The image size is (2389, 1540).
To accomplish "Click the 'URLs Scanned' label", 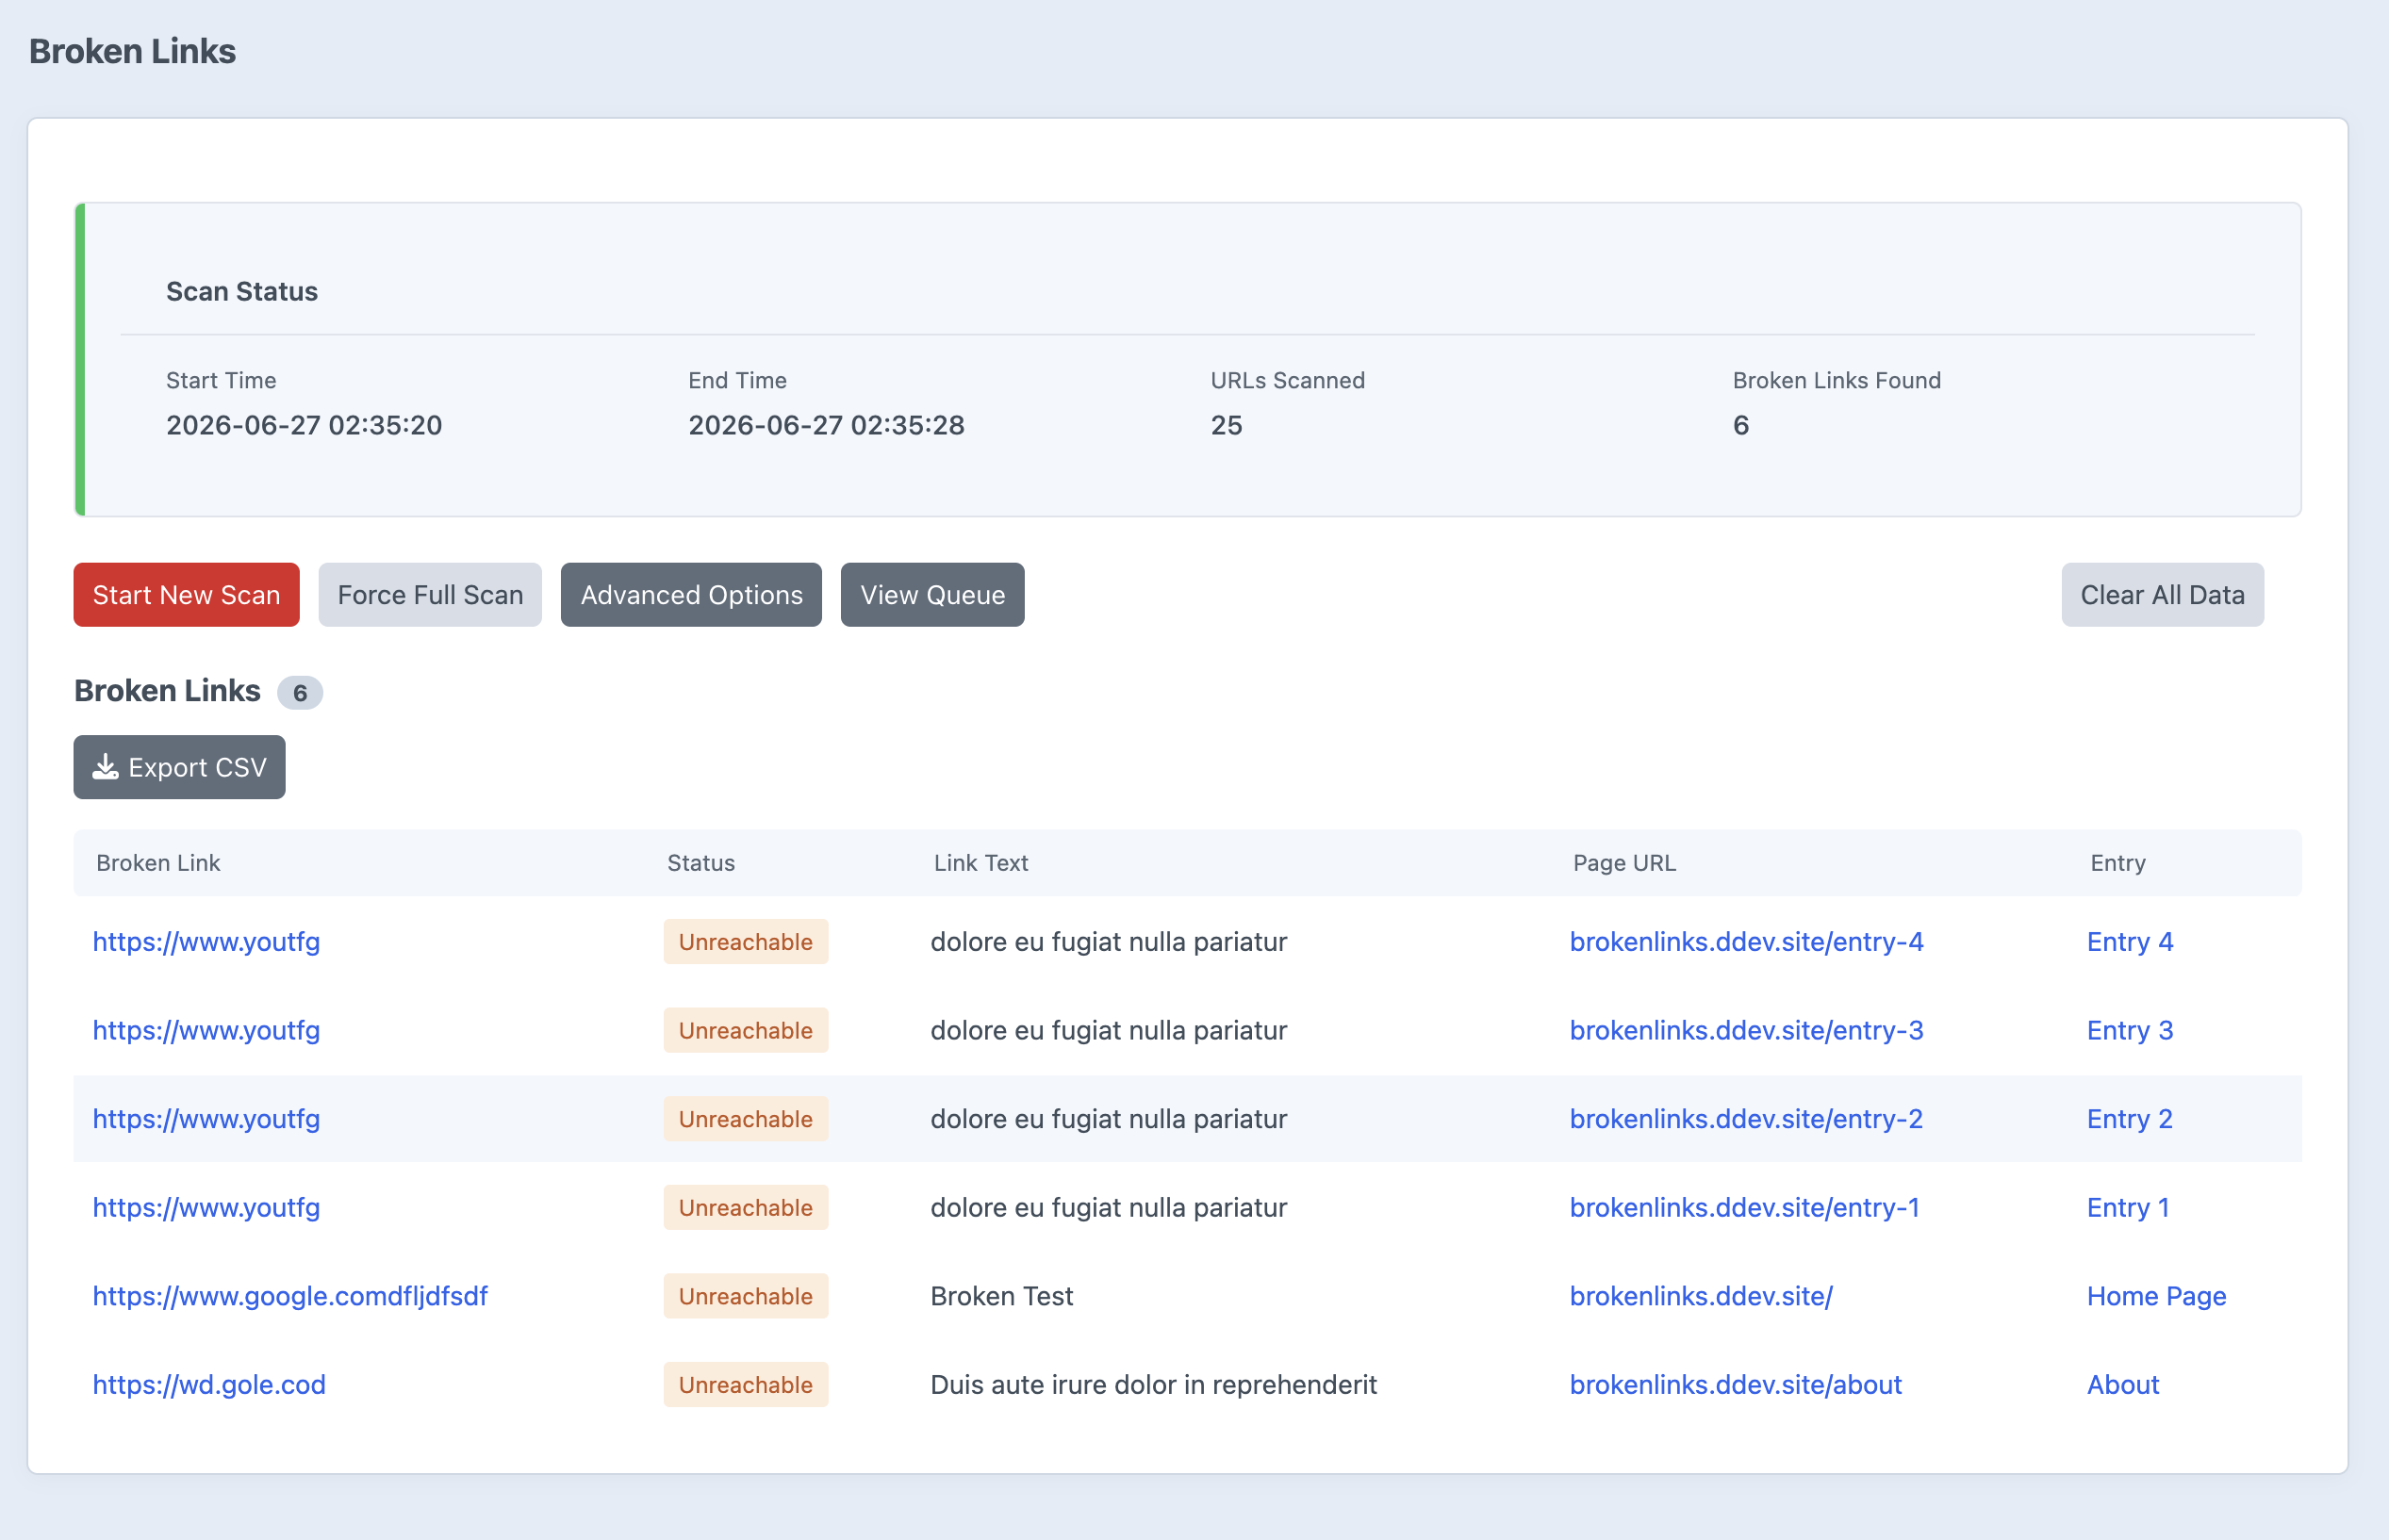I will (x=1288, y=380).
